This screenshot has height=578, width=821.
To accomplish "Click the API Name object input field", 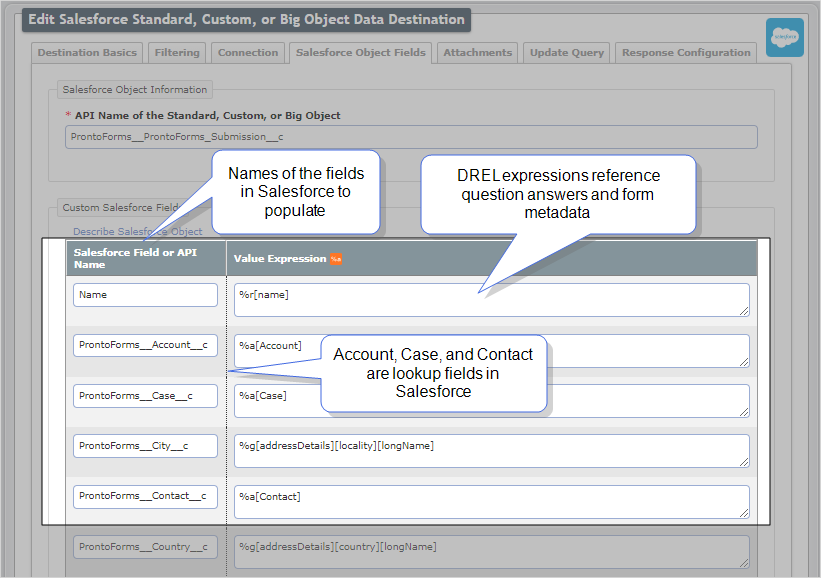I will pyautogui.click(x=411, y=137).
